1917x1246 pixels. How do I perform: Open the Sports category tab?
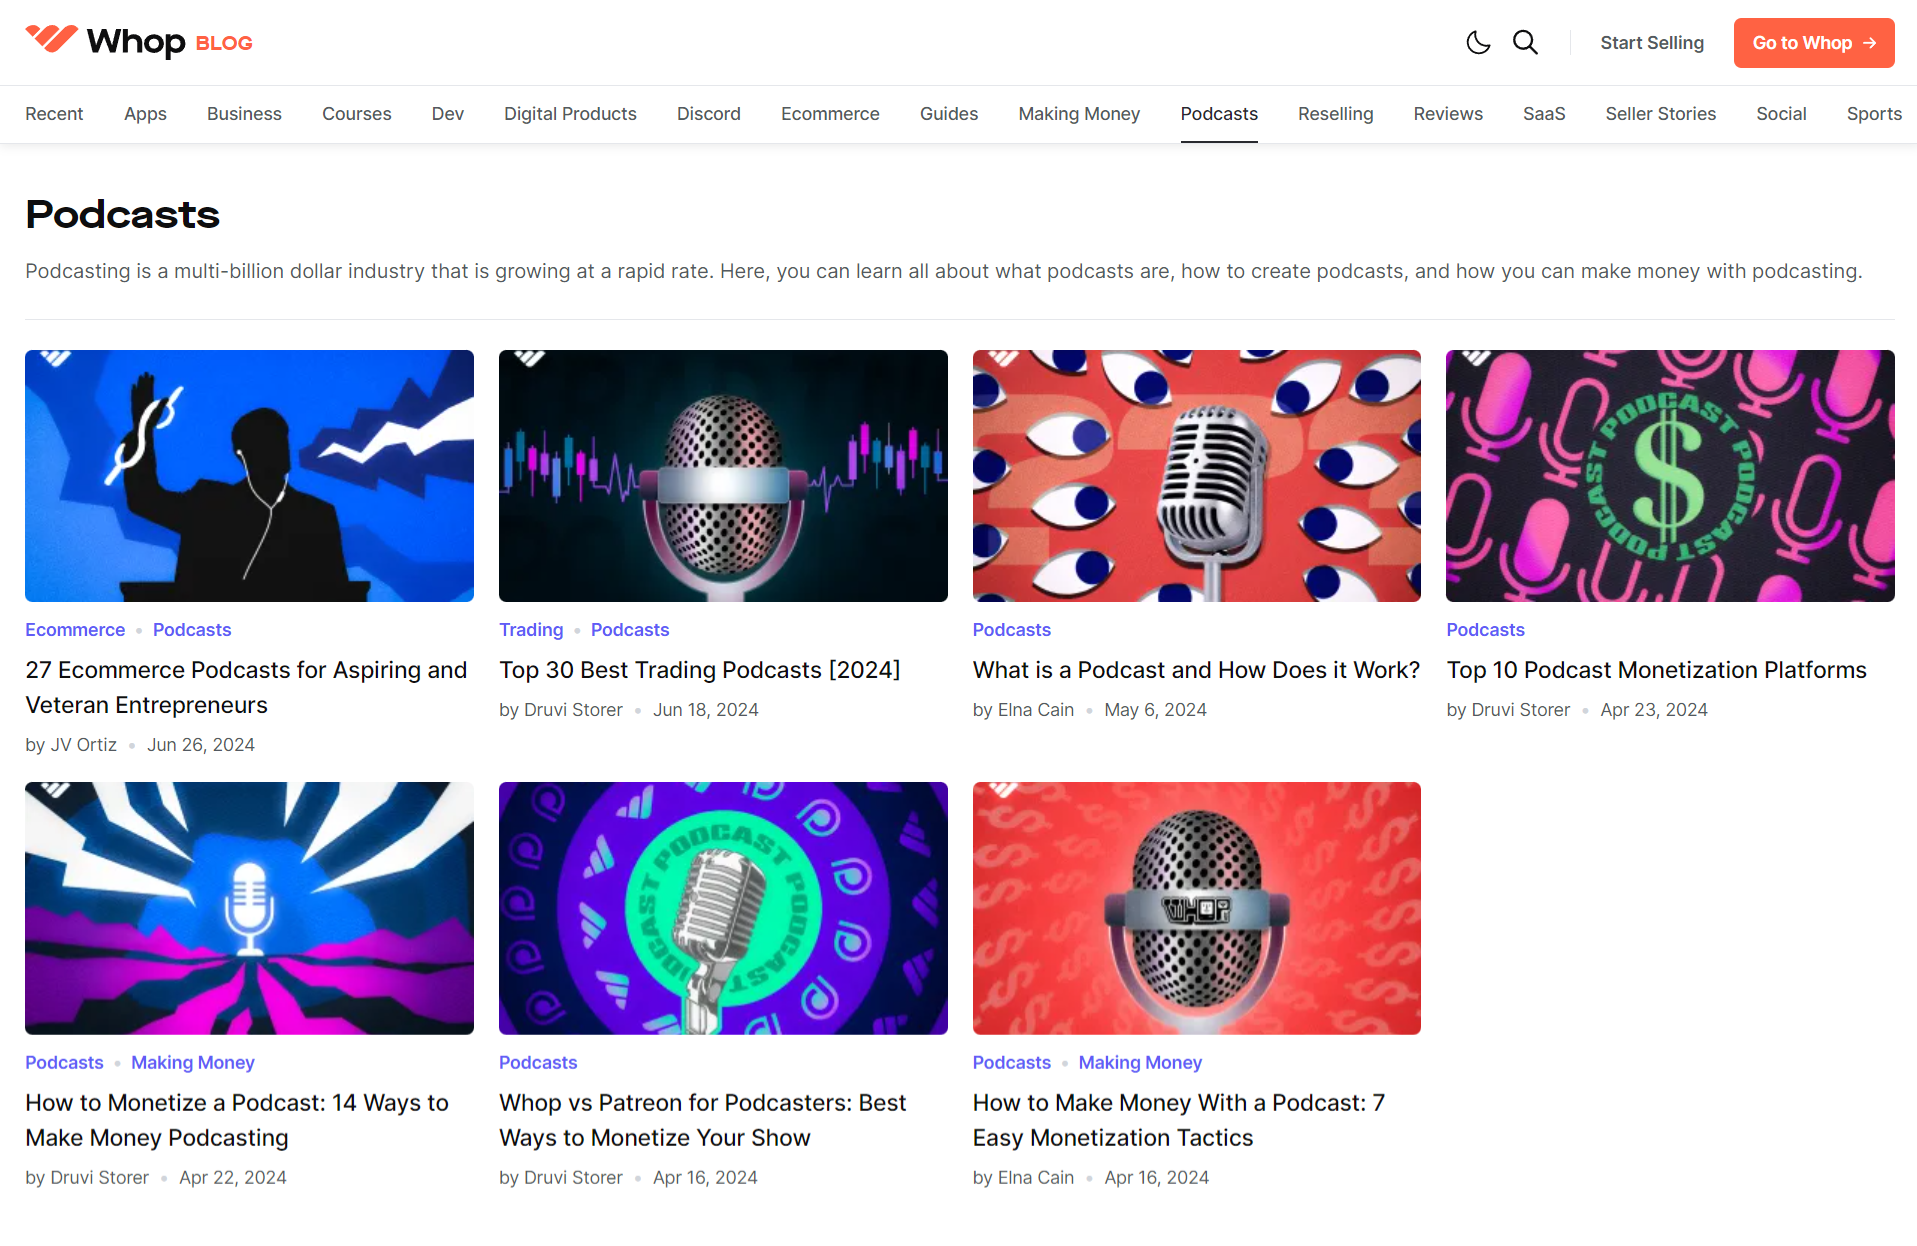(x=1874, y=114)
